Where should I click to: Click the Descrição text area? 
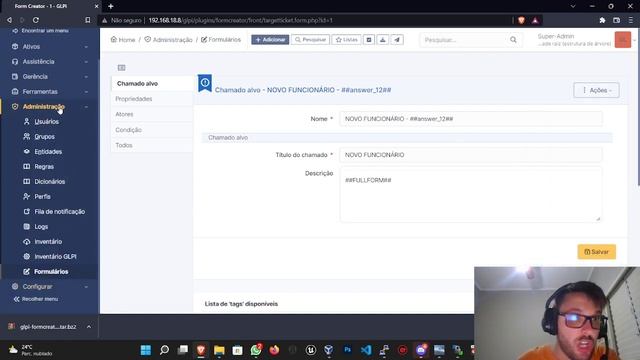point(471,195)
